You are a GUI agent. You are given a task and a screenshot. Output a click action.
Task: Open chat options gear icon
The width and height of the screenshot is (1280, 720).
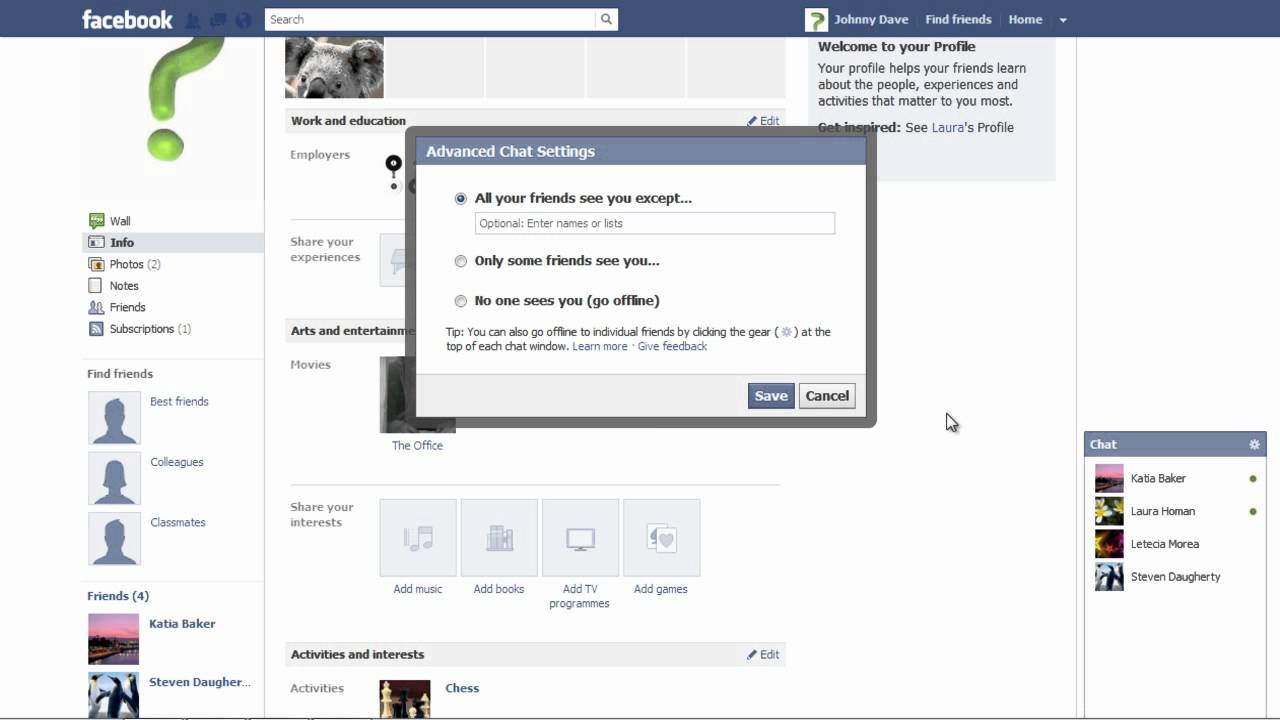pyautogui.click(x=1255, y=444)
